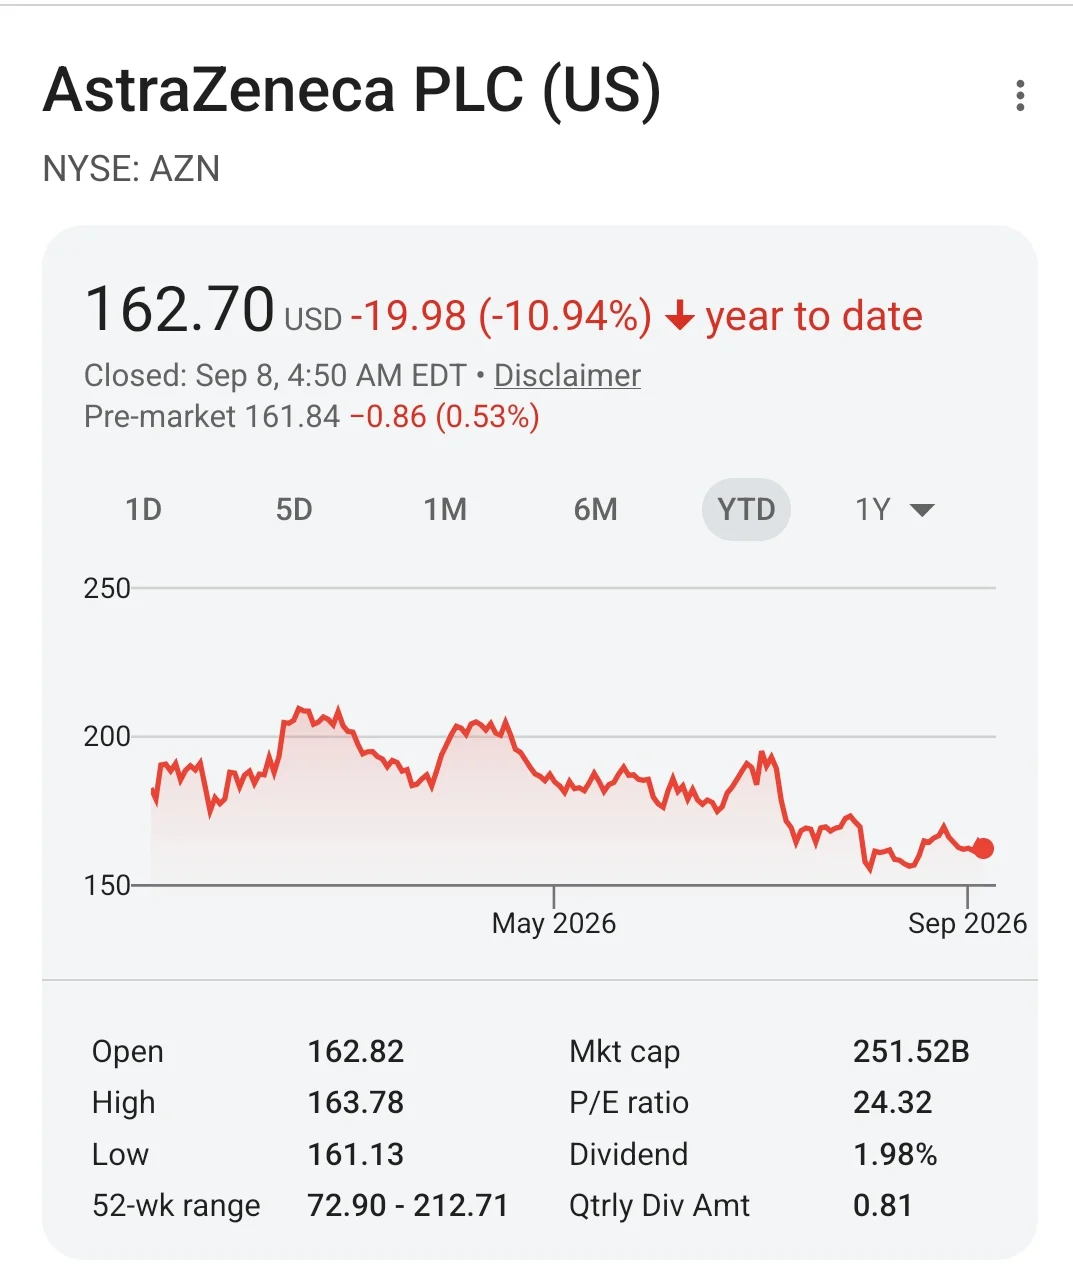Image resolution: width=1073 pixels, height=1265 pixels.
Task: Open the Disclaimer link
Action: click(x=567, y=375)
